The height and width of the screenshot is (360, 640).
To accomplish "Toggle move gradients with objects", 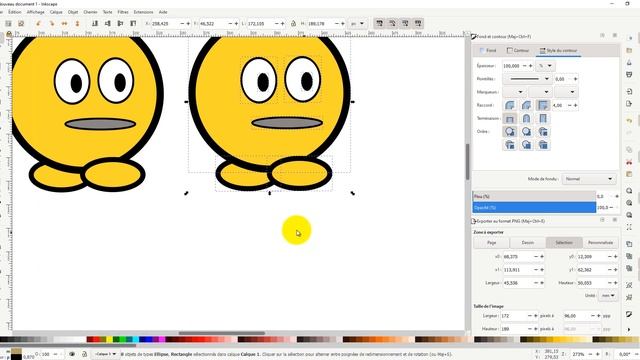I will point(405,23).
